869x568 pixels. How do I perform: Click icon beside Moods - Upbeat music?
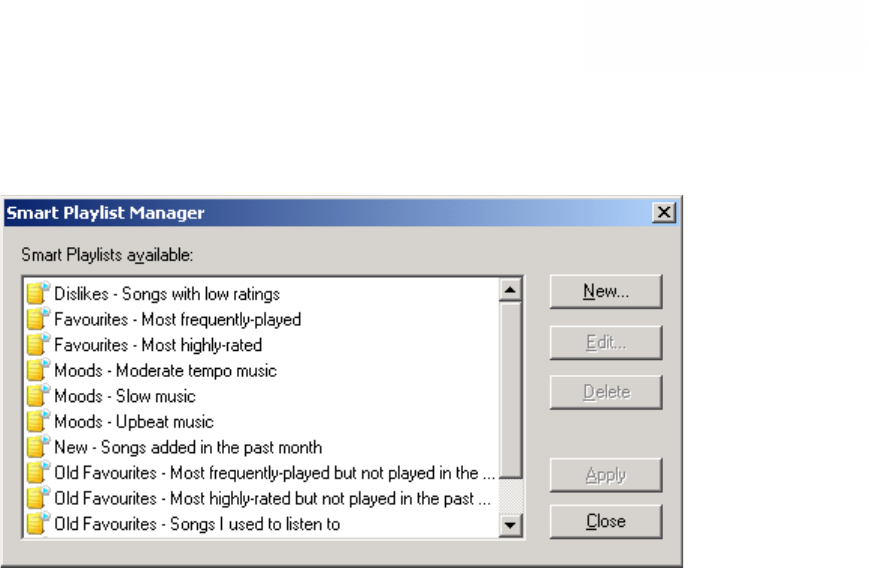click(x=38, y=421)
